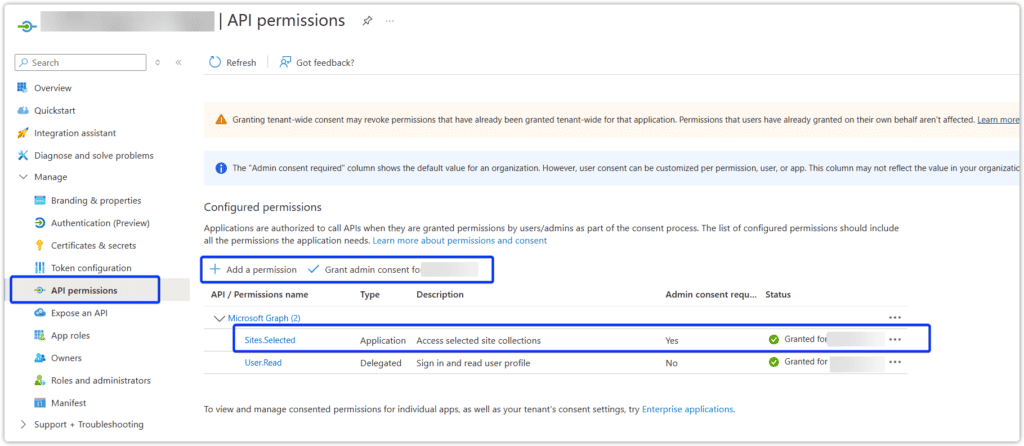Collapse the Microsoft Graph permissions group
The image size is (1024, 446).
tap(219, 318)
